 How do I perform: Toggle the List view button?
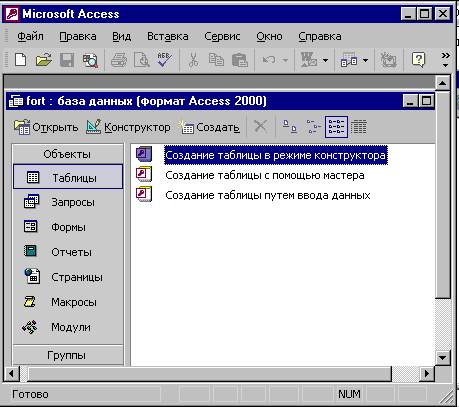(x=336, y=127)
